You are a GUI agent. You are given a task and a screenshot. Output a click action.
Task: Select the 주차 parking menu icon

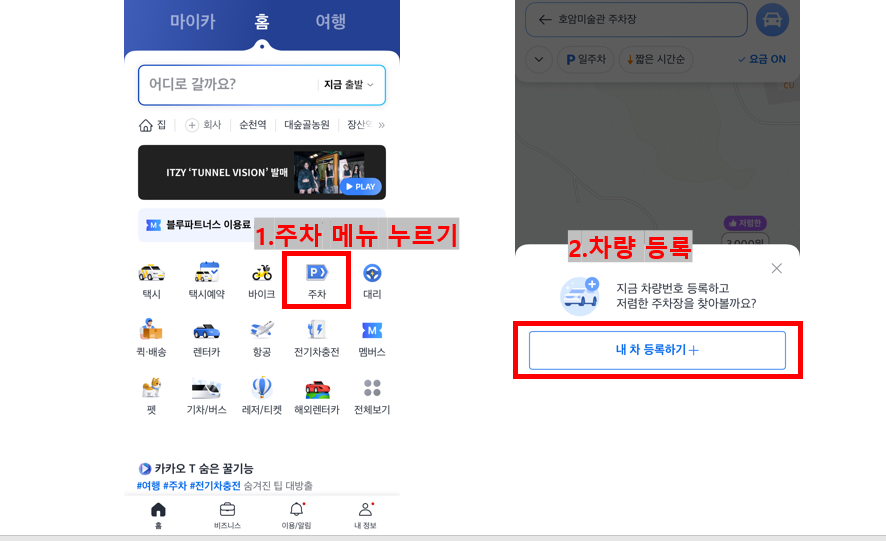tap(317, 279)
